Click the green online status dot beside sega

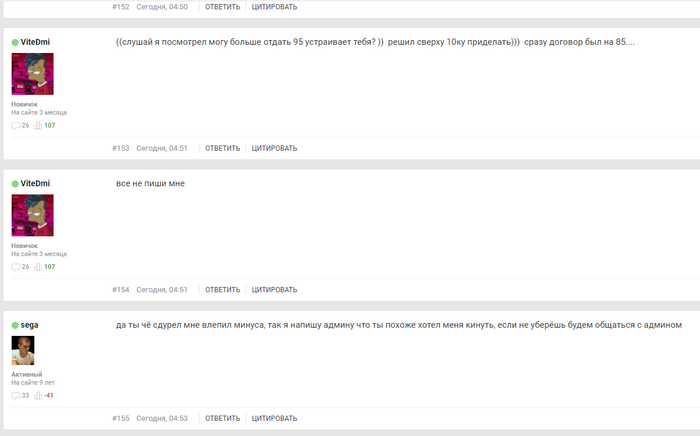pyautogui.click(x=15, y=325)
